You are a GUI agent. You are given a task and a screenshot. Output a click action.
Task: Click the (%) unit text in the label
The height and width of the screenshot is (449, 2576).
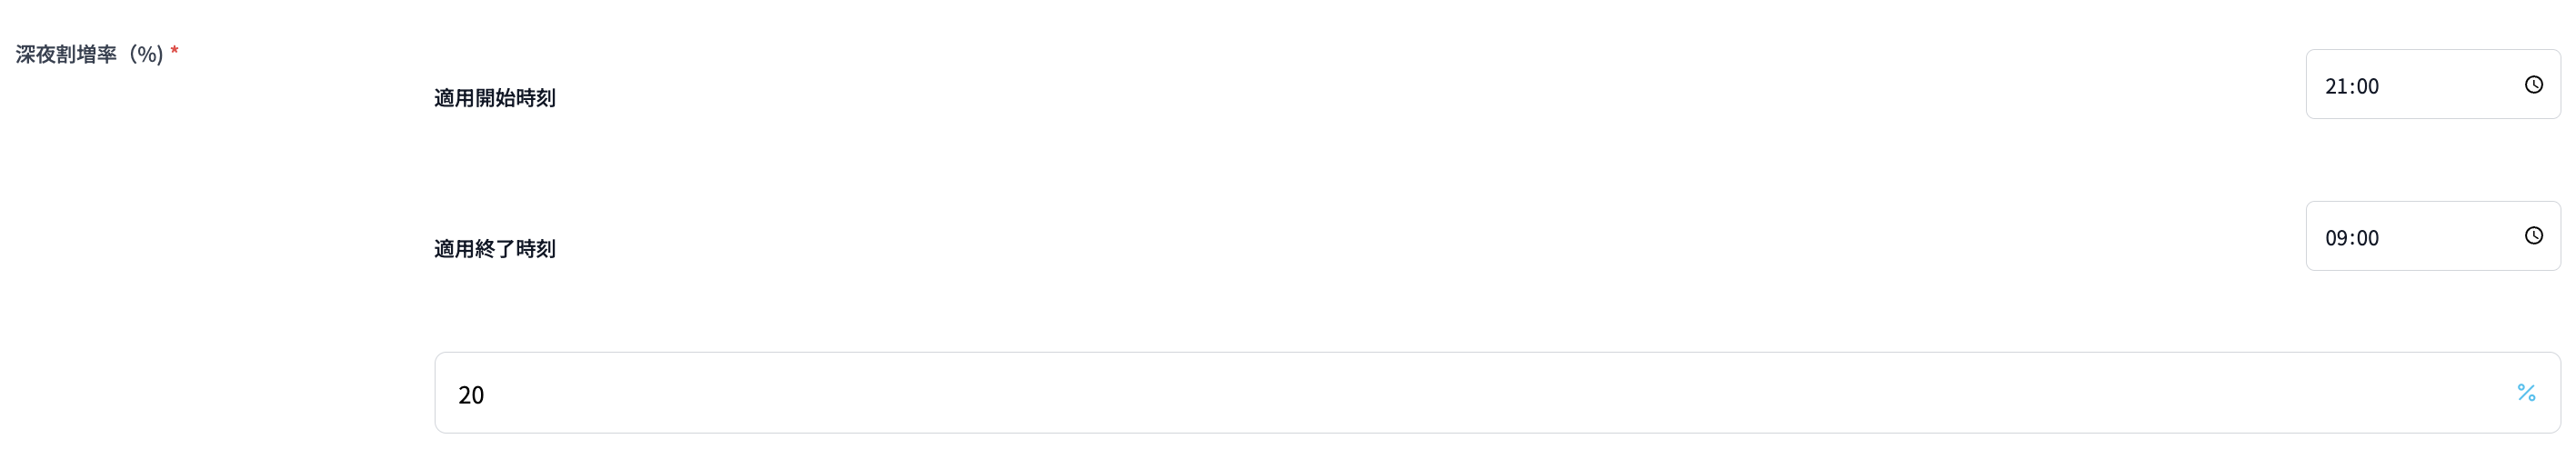click(146, 54)
